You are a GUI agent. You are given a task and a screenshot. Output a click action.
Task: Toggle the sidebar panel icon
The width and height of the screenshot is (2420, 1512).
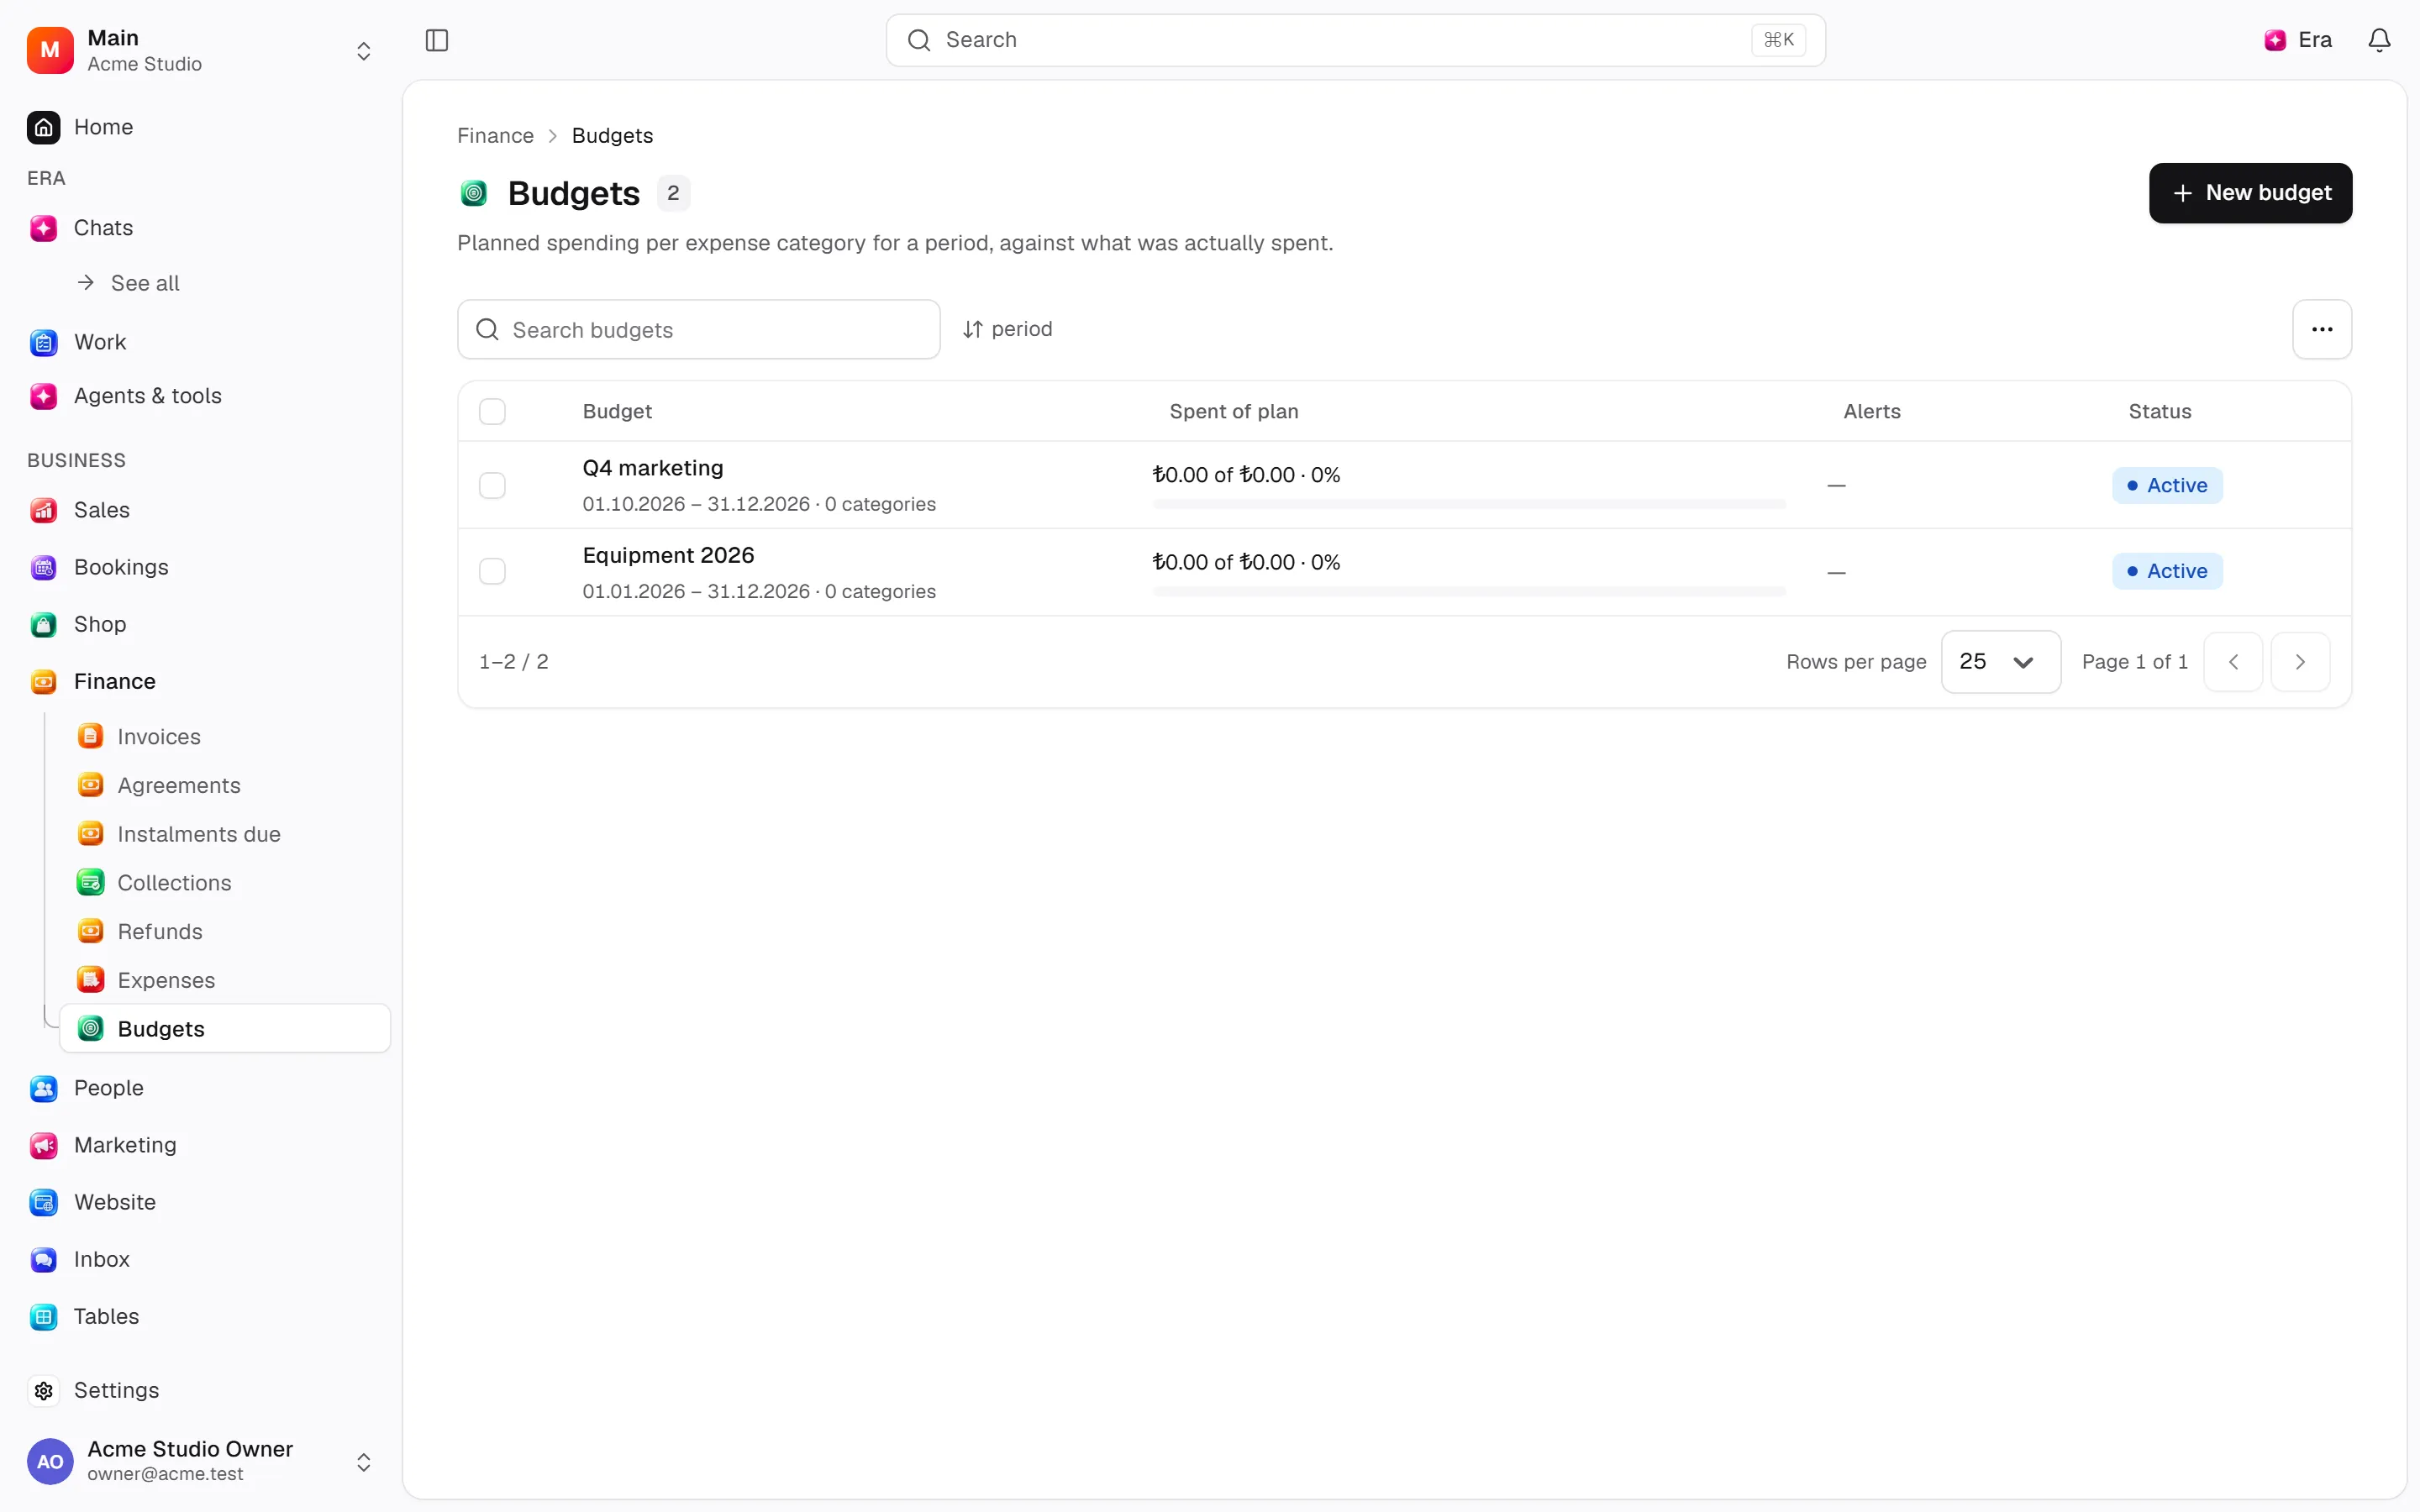(437, 40)
